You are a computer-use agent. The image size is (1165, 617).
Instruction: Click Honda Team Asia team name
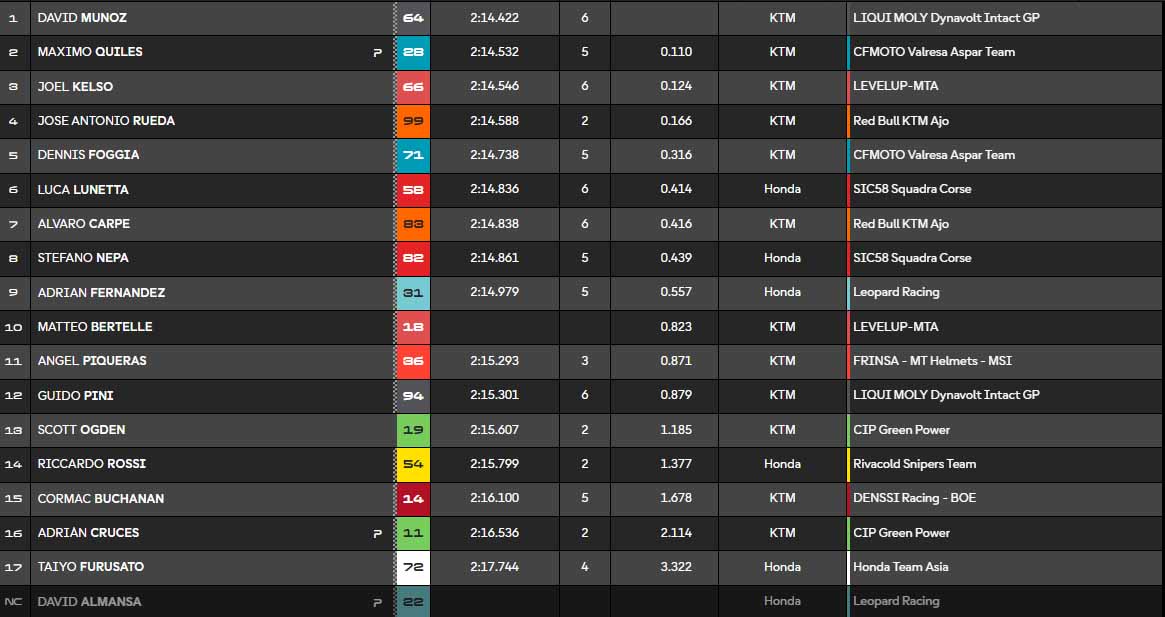(900, 567)
